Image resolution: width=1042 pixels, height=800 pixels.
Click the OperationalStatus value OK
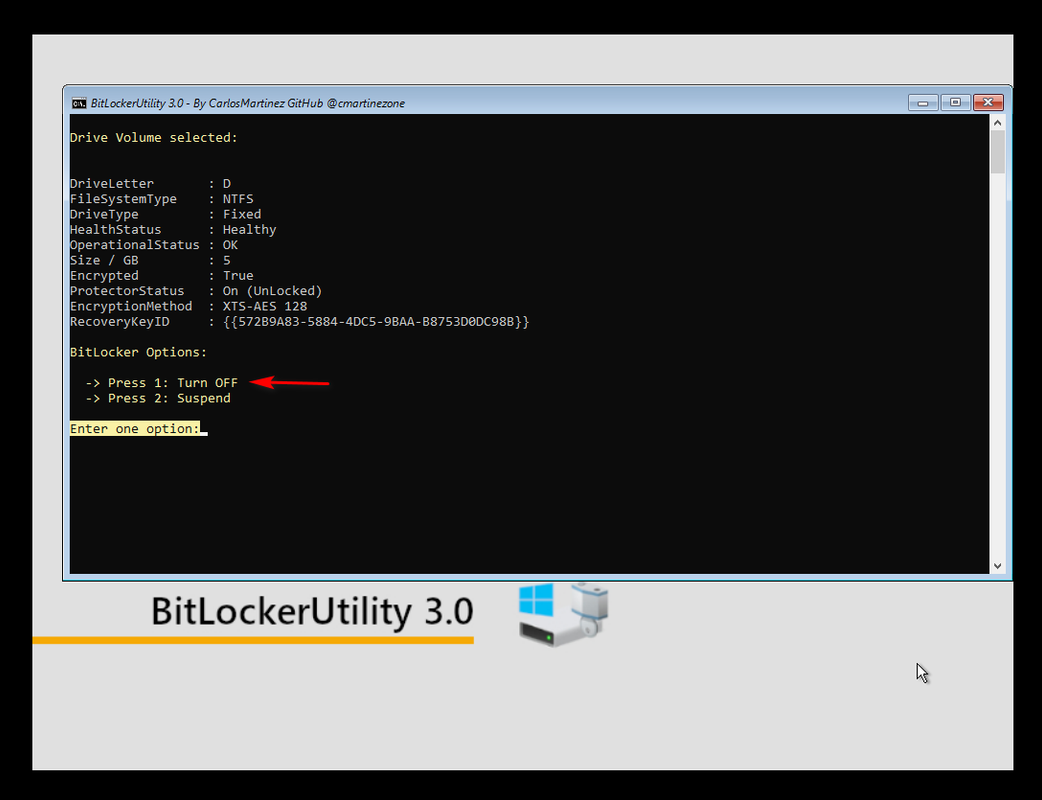[231, 245]
